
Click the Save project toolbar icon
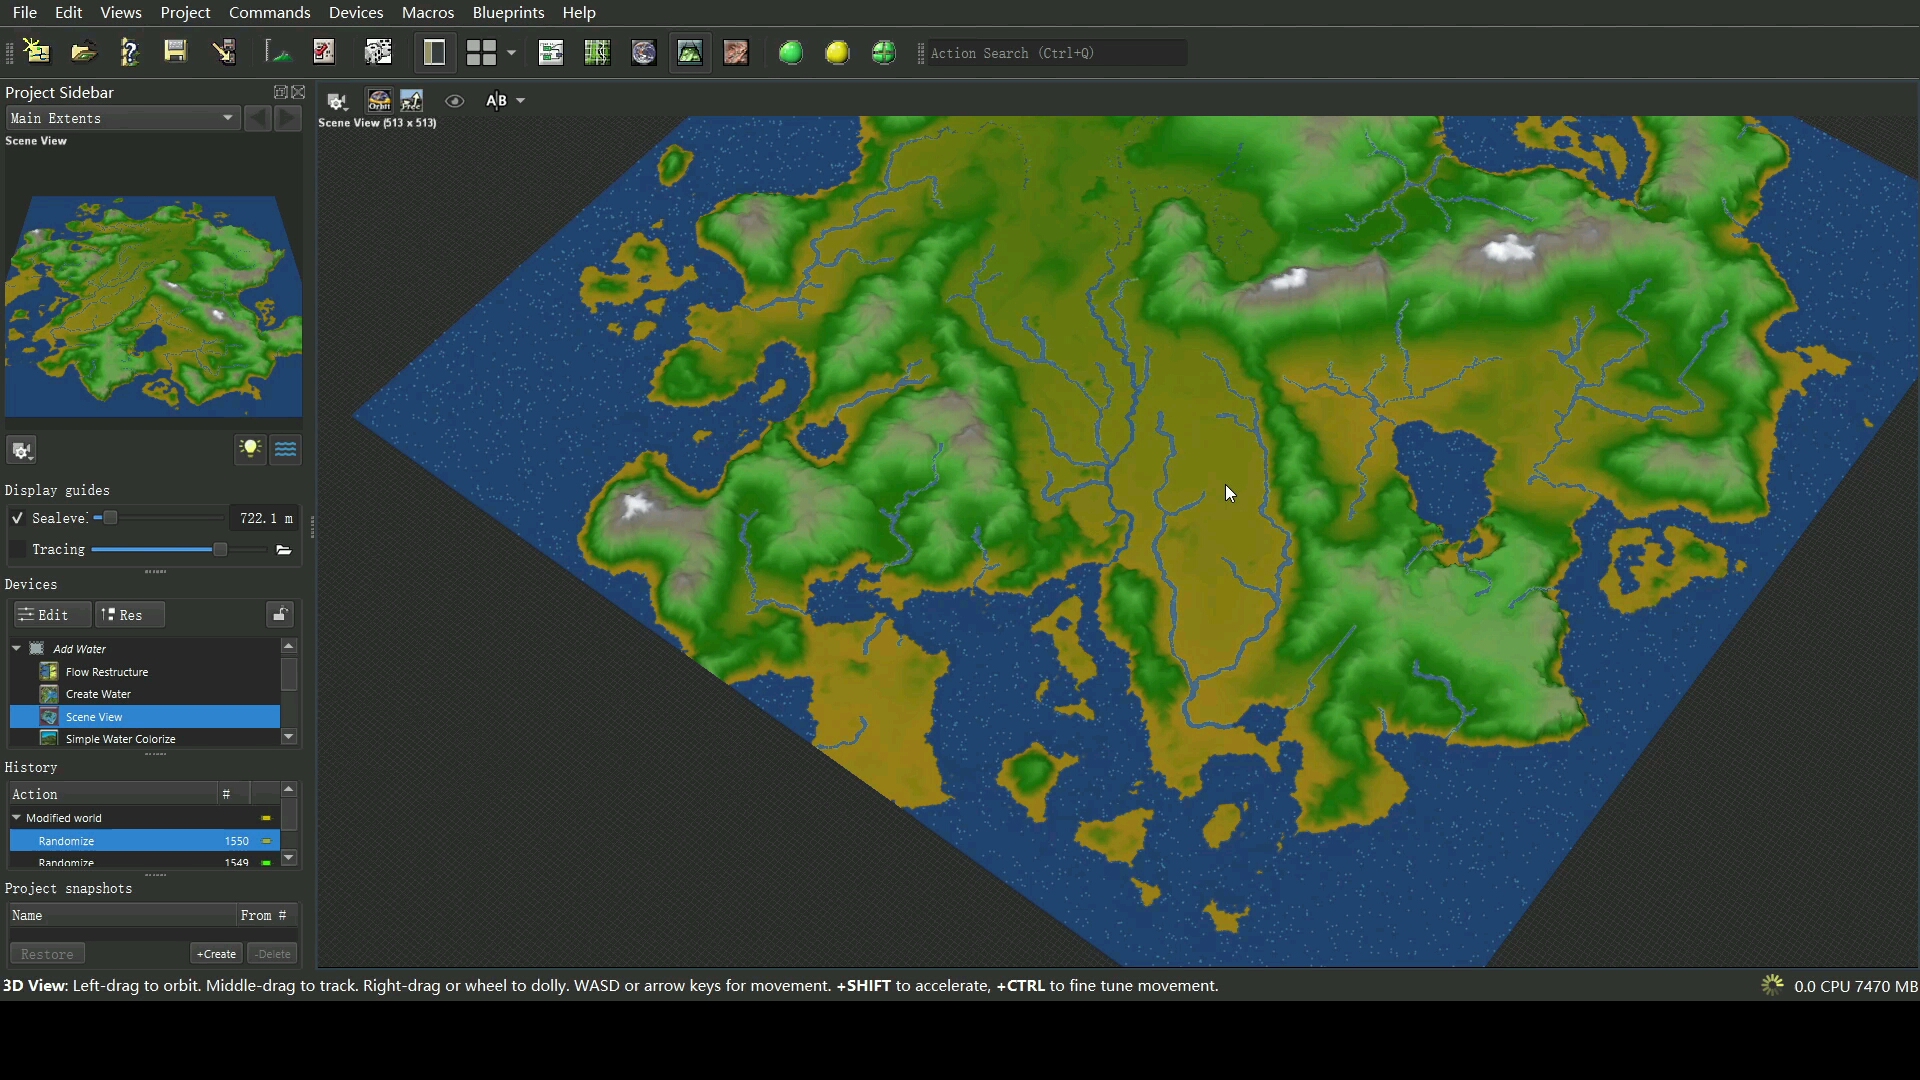pos(176,52)
